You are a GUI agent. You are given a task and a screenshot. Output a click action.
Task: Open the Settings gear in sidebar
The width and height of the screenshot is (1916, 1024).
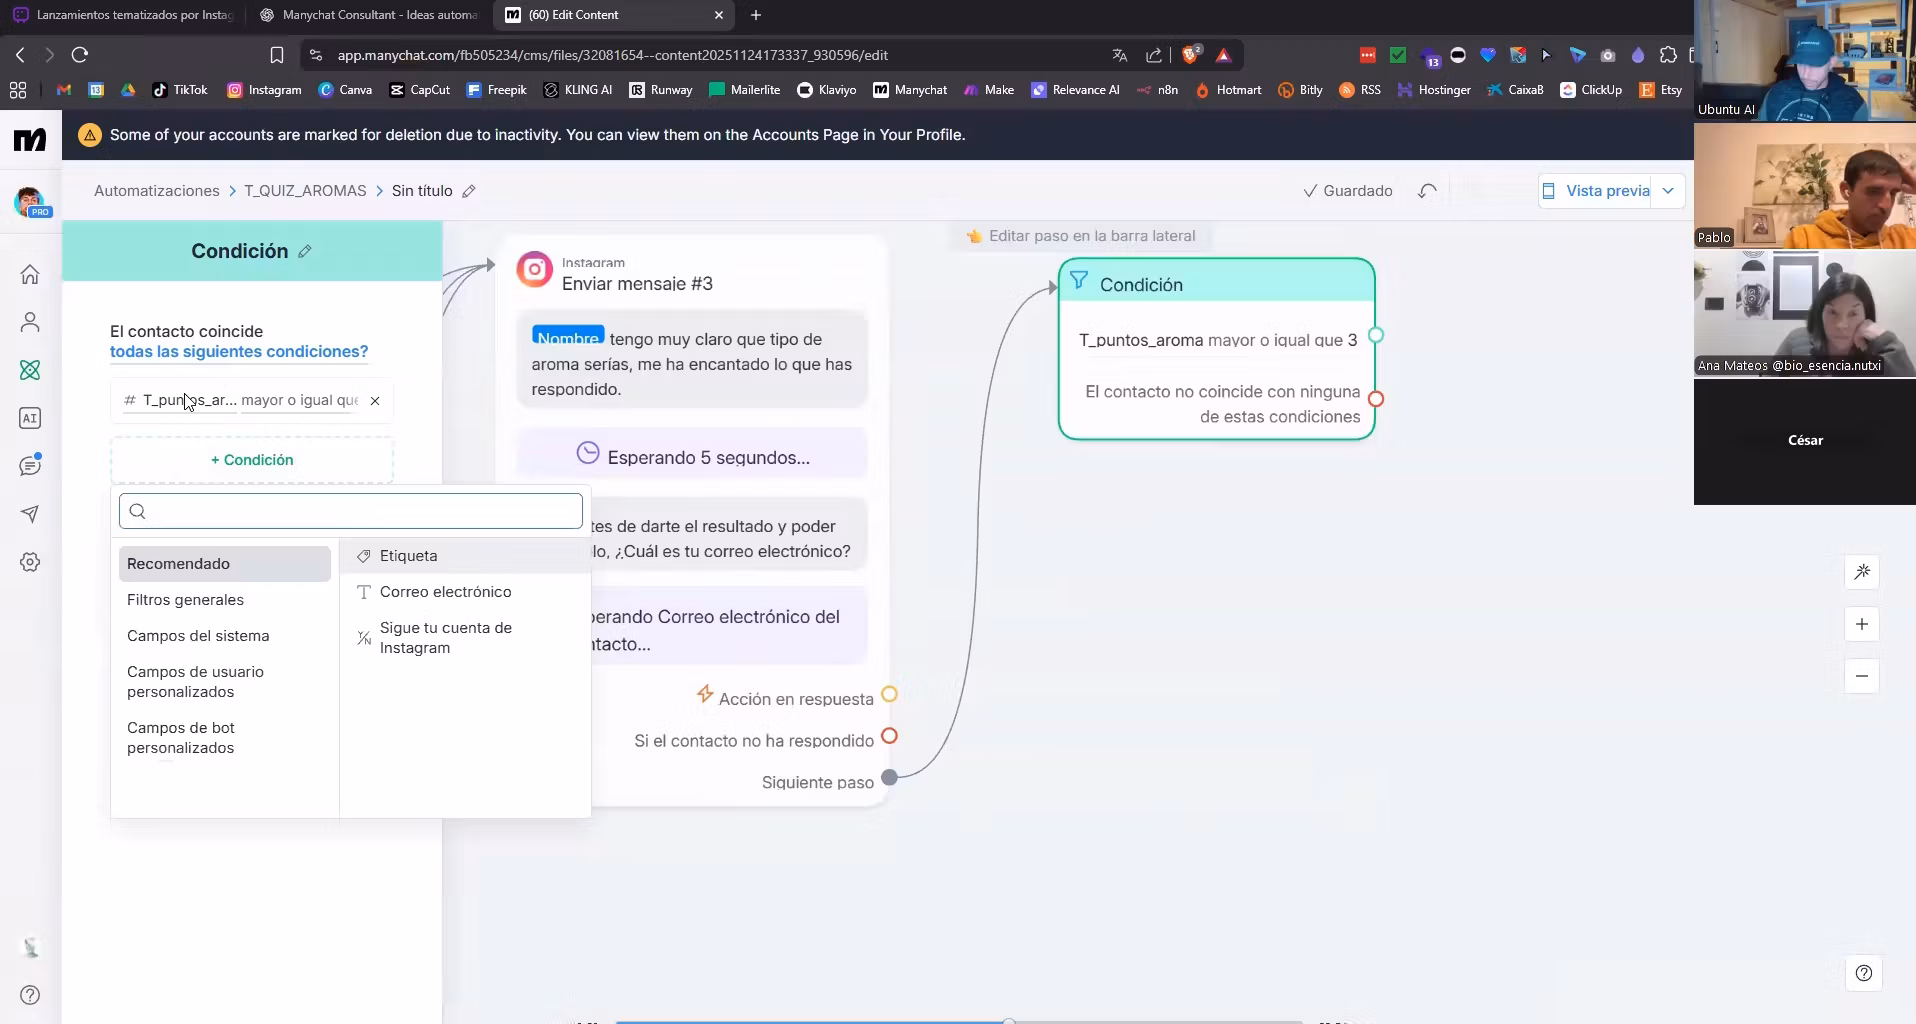click(30, 562)
